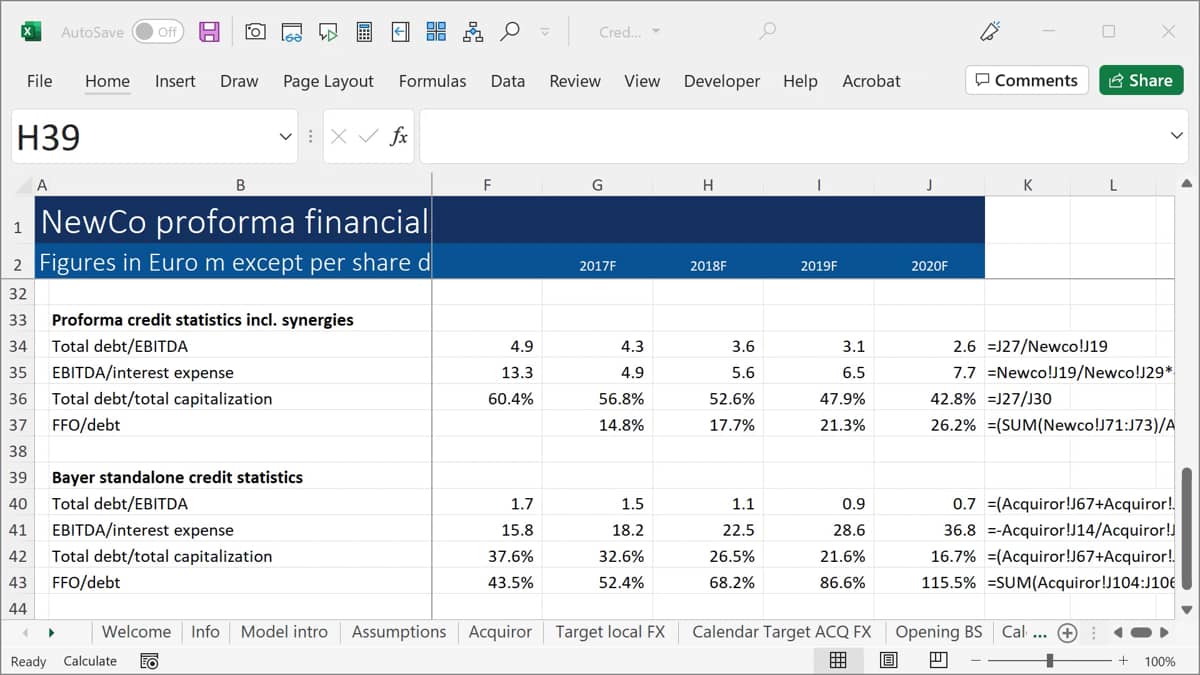This screenshot has width=1200, height=675.
Task: Click the Insert Function fx icon
Action: pos(399,137)
